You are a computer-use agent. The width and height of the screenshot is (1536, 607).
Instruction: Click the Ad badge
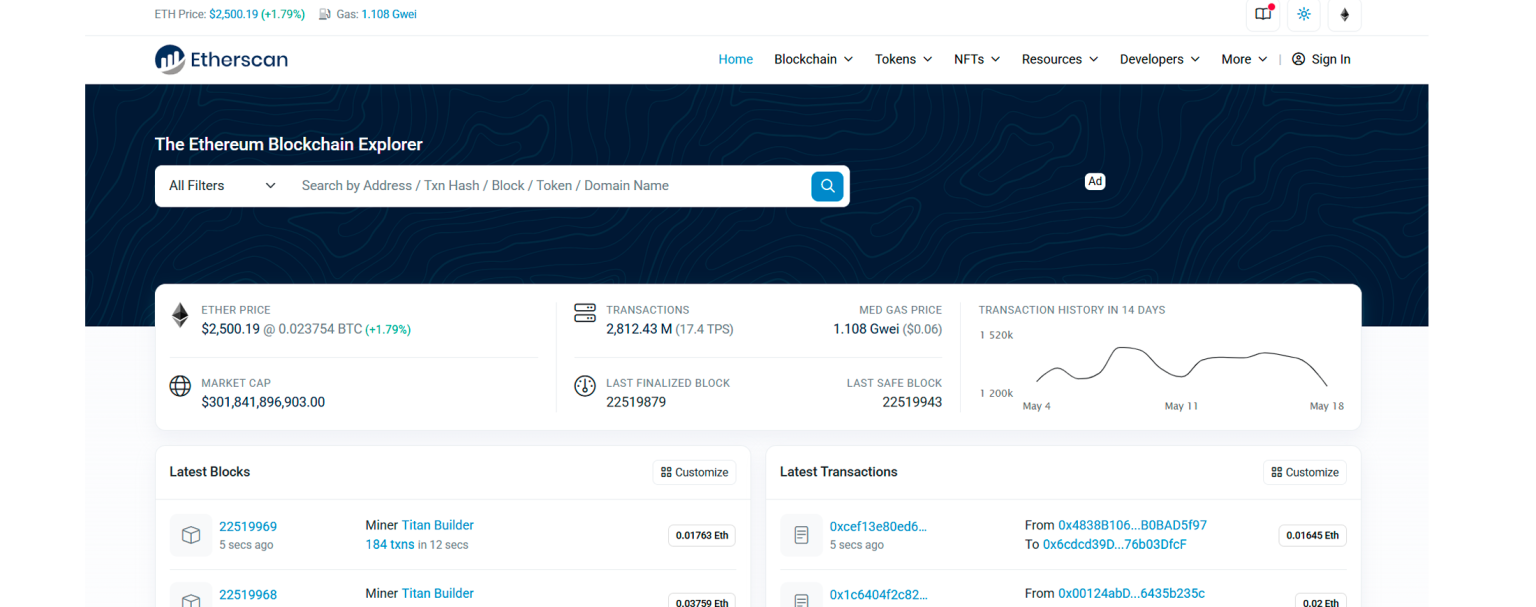[1095, 181]
